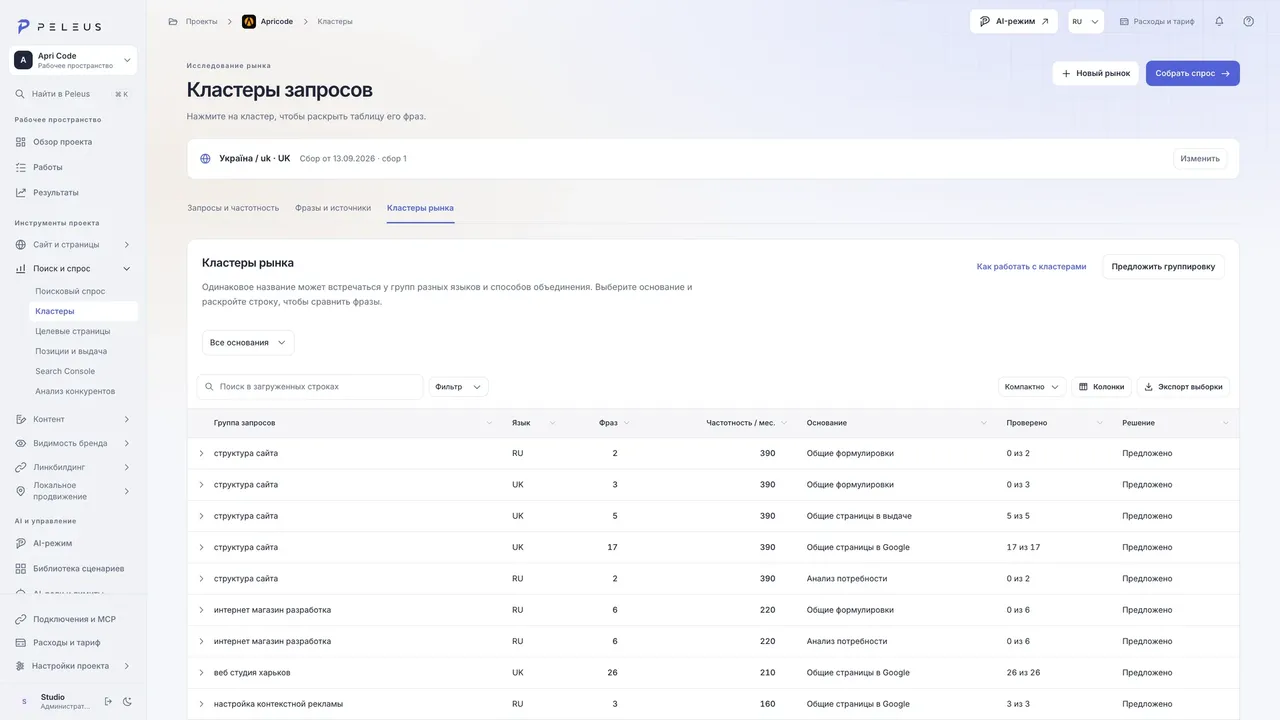This screenshot has width=1280, height=720.
Task: Expand настройка контекстной рекламы row
Action: pyautogui.click(x=201, y=704)
